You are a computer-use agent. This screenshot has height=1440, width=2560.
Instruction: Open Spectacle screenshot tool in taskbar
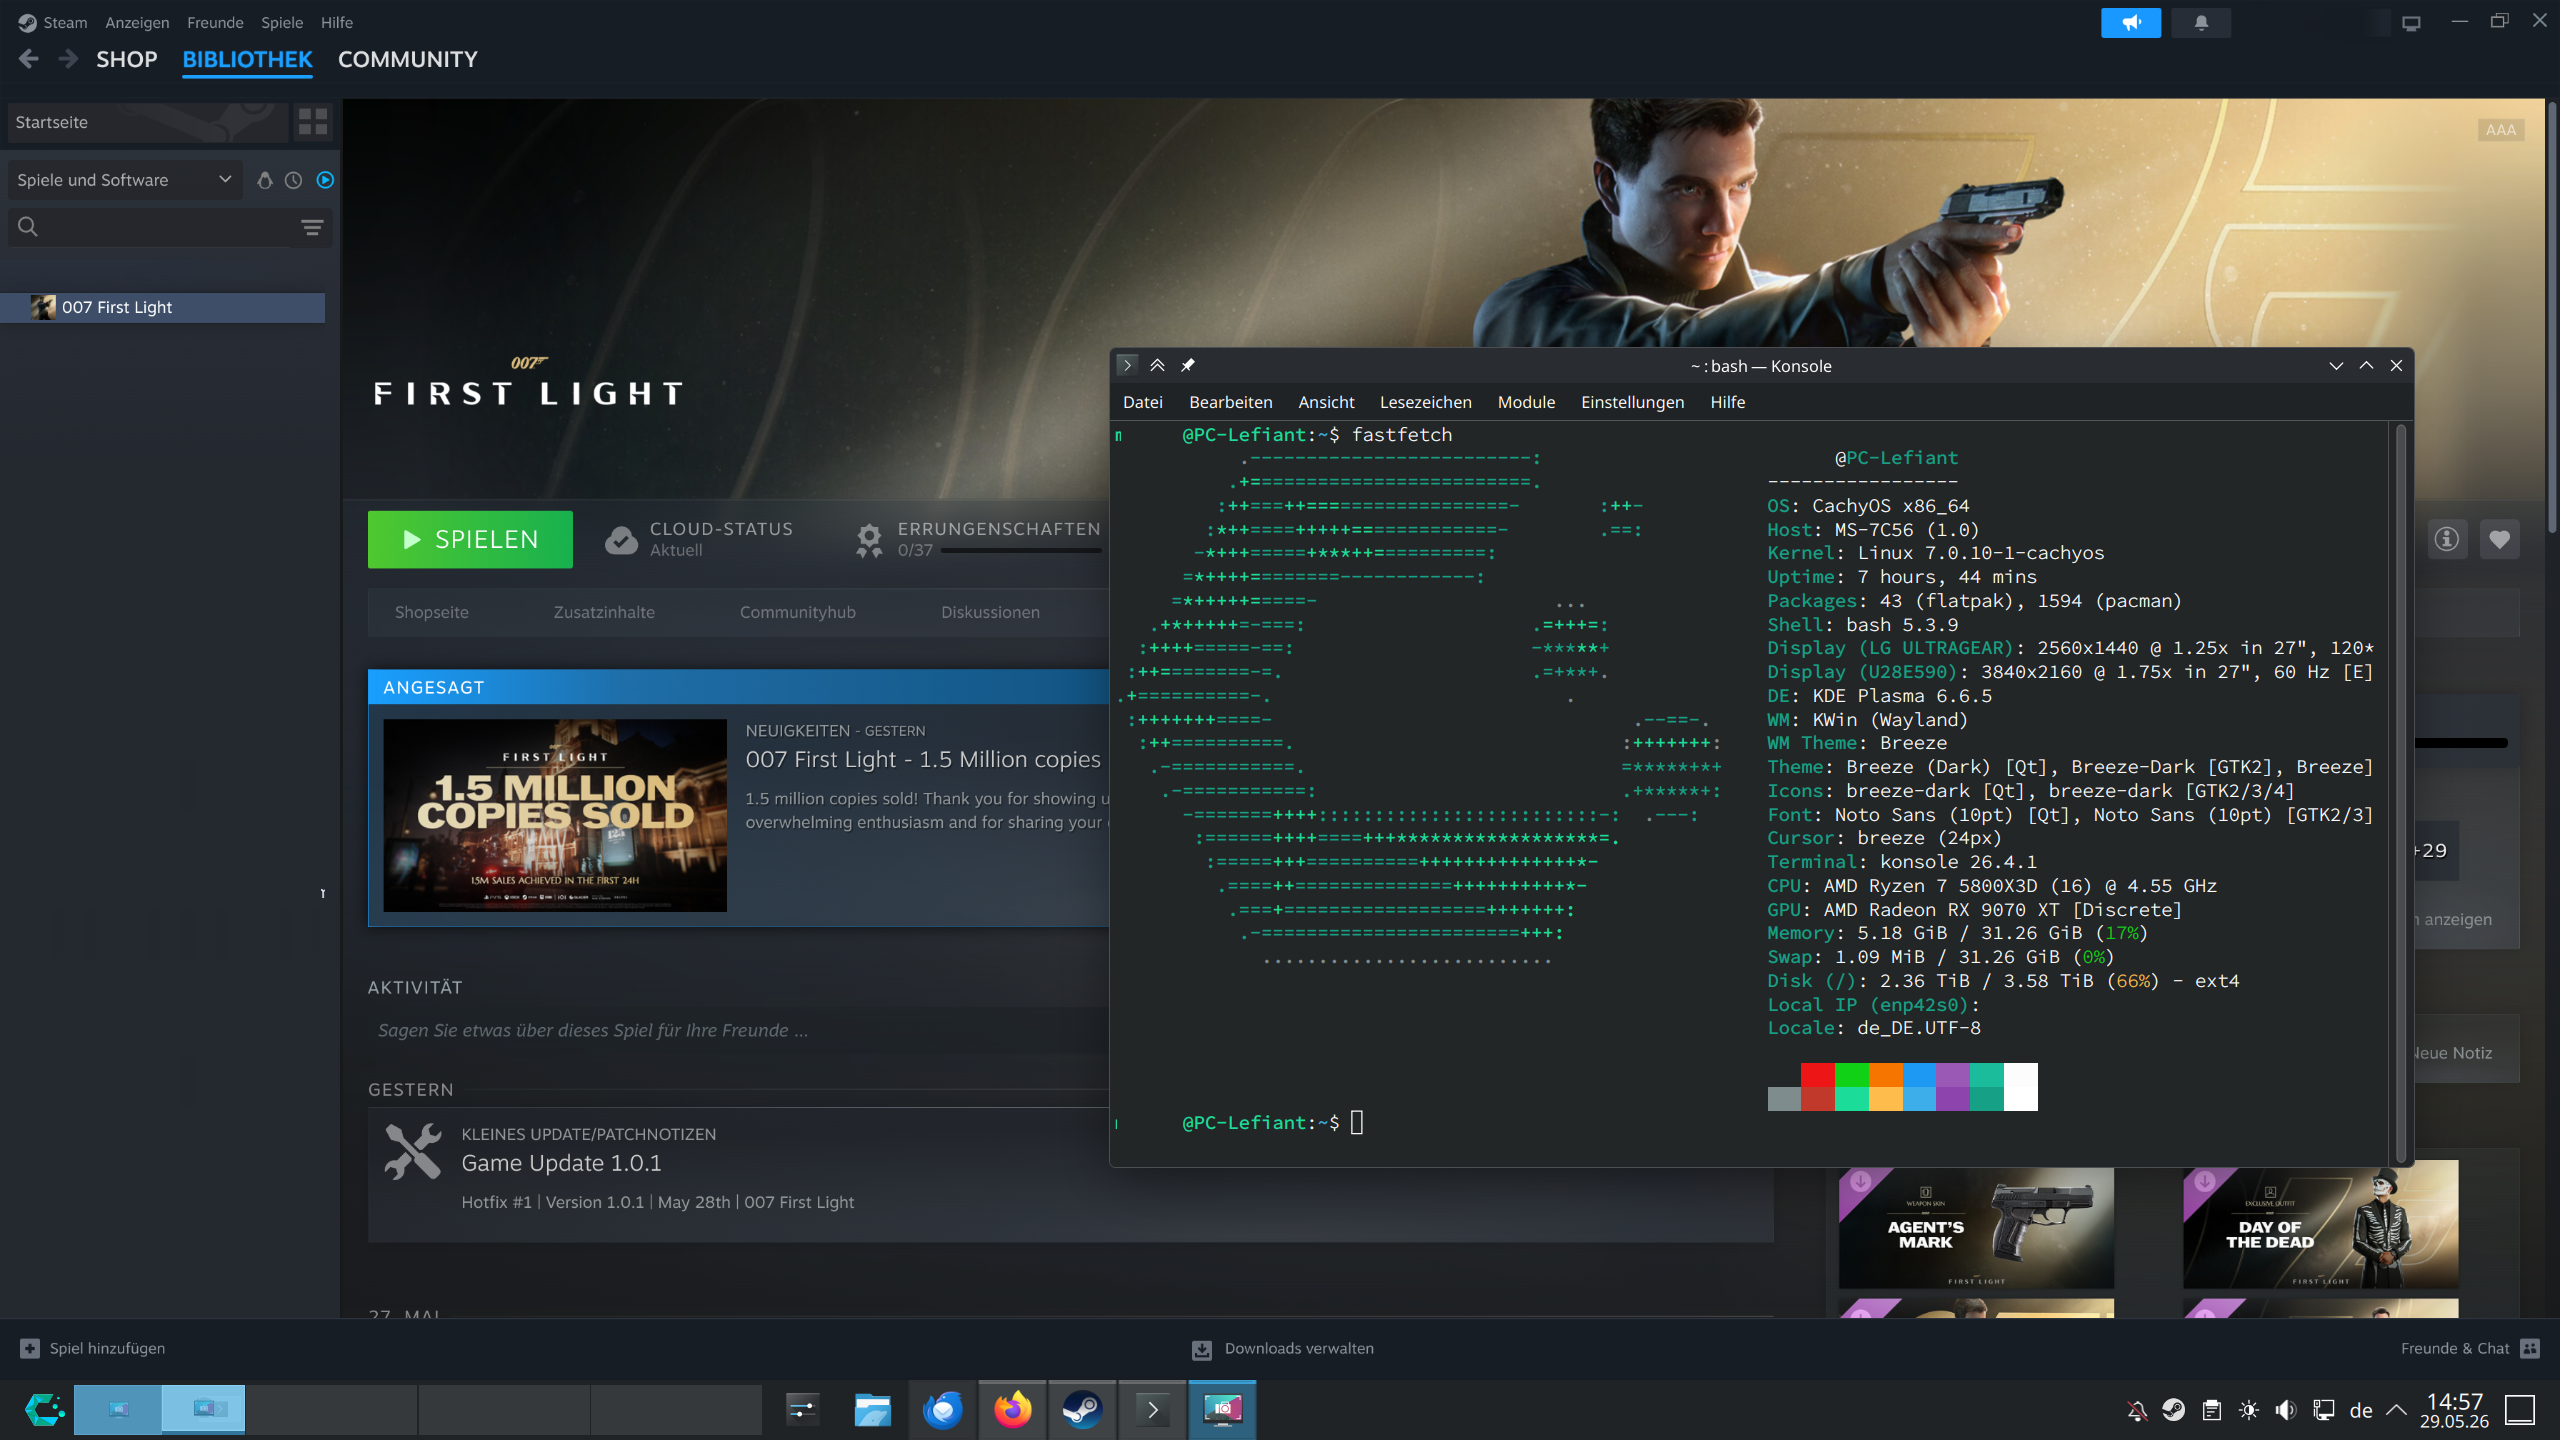click(1222, 1410)
